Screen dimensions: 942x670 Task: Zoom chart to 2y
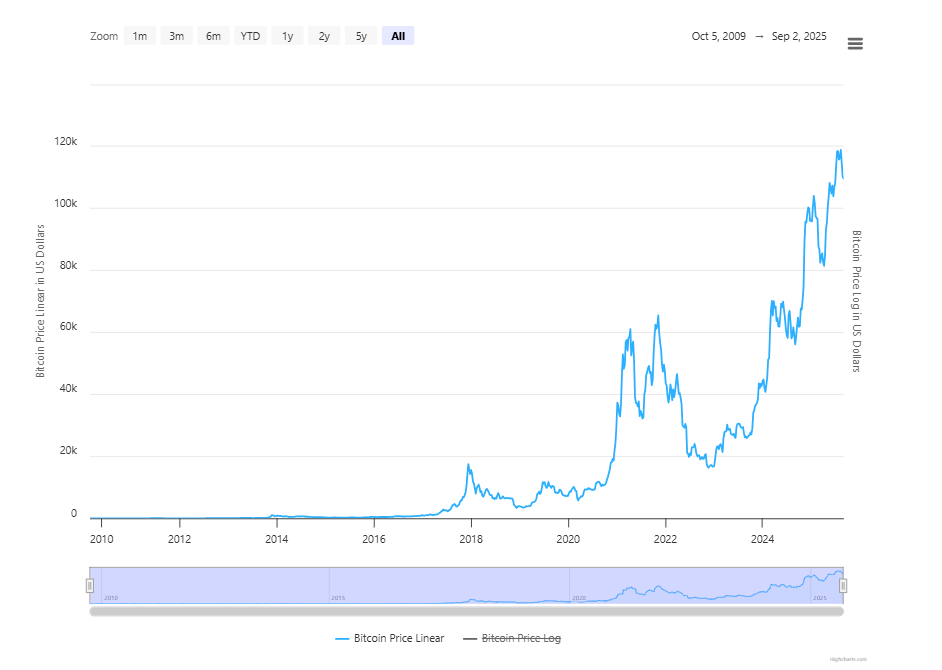point(324,36)
